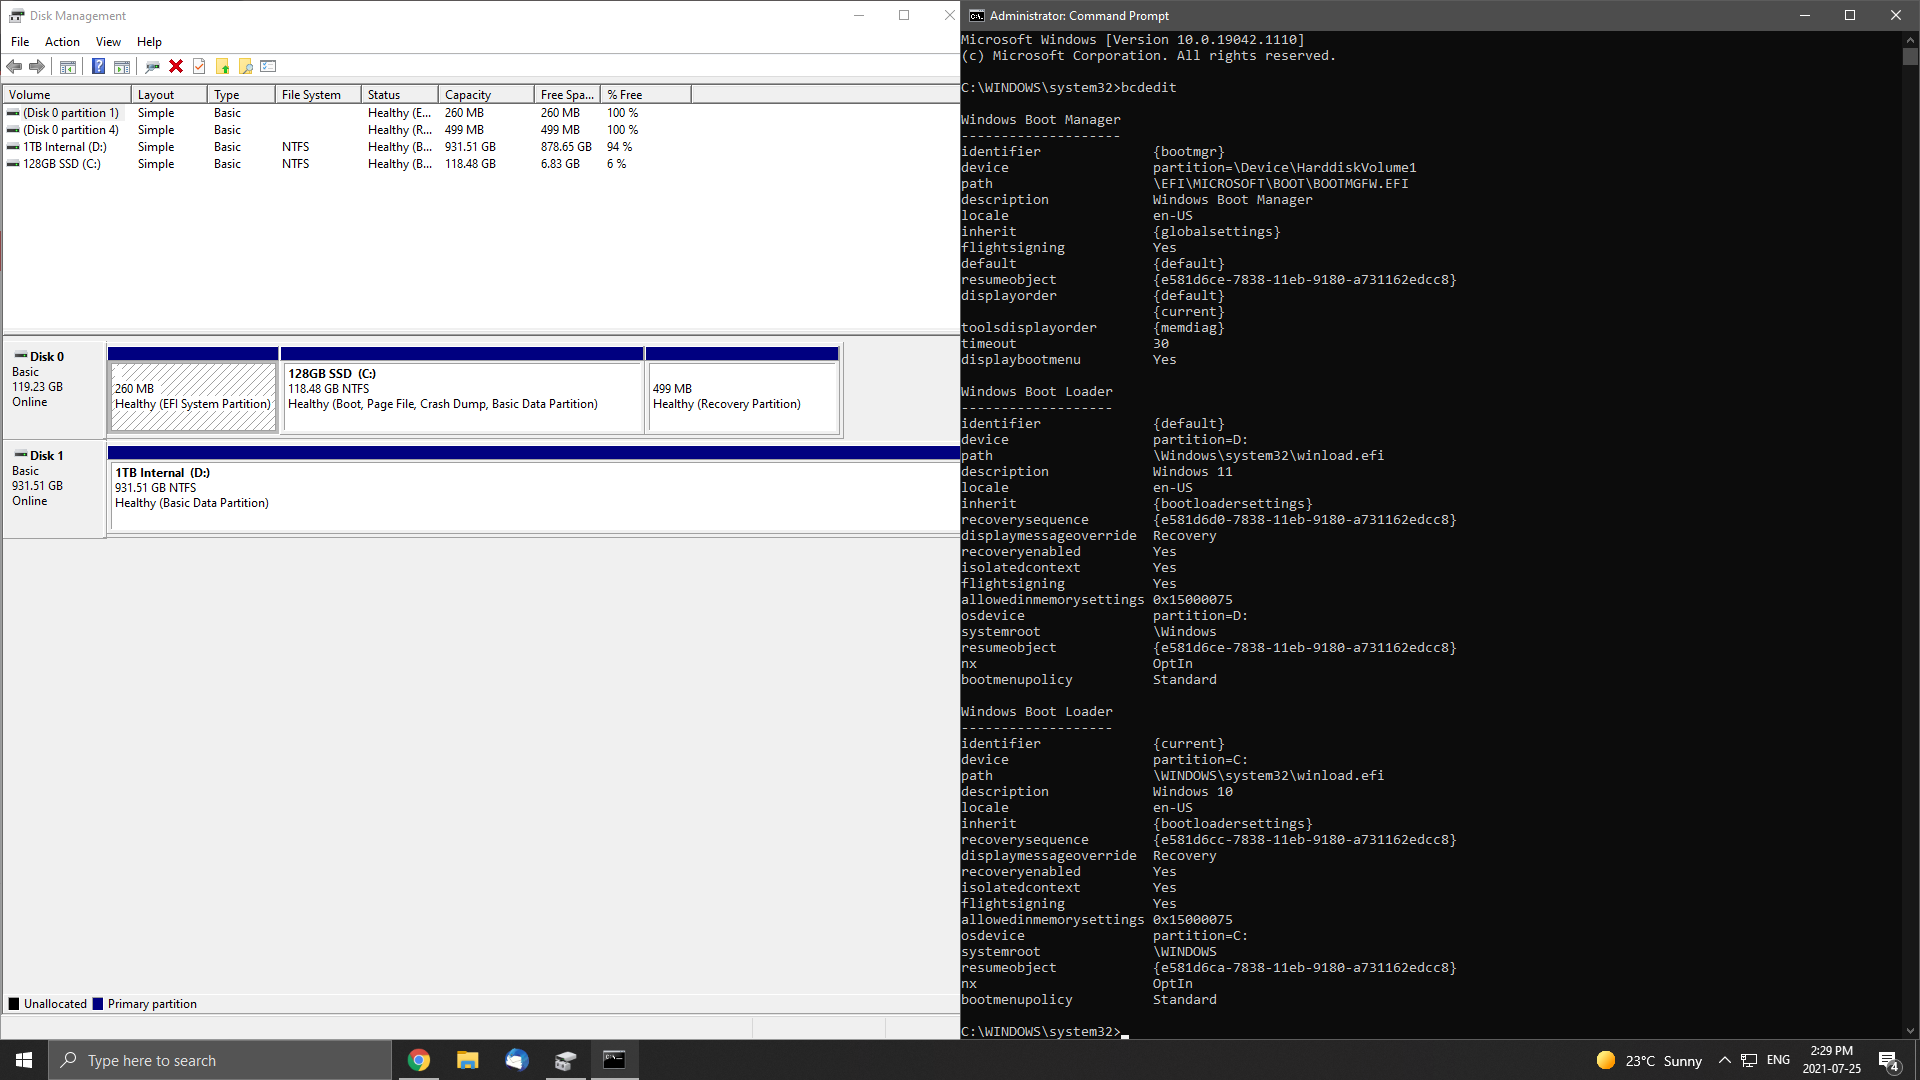The height and width of the screenshot is (1080, 1920).
Task: Select the Disk 0 label in graphical view
Action: (55, 389)
